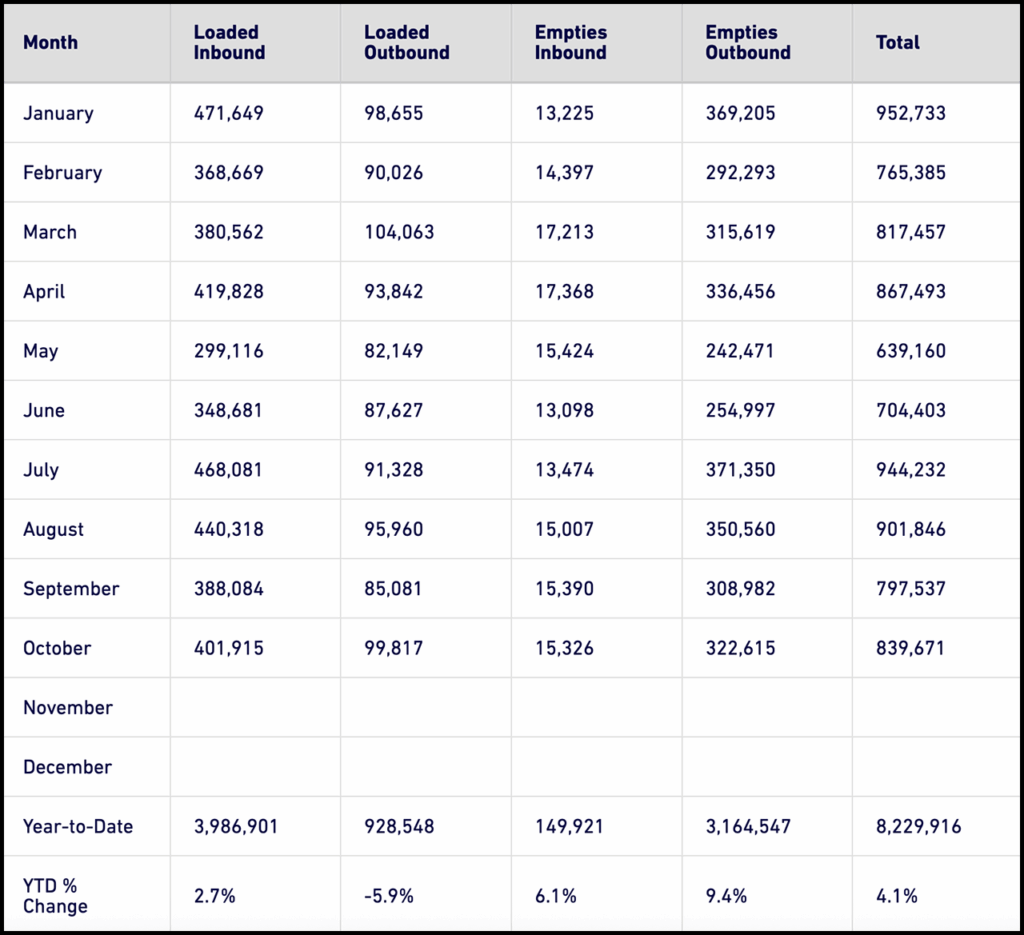Select September's Empties Outbound value 308,982
This screenshot has width=1024, height=935.
740,589
